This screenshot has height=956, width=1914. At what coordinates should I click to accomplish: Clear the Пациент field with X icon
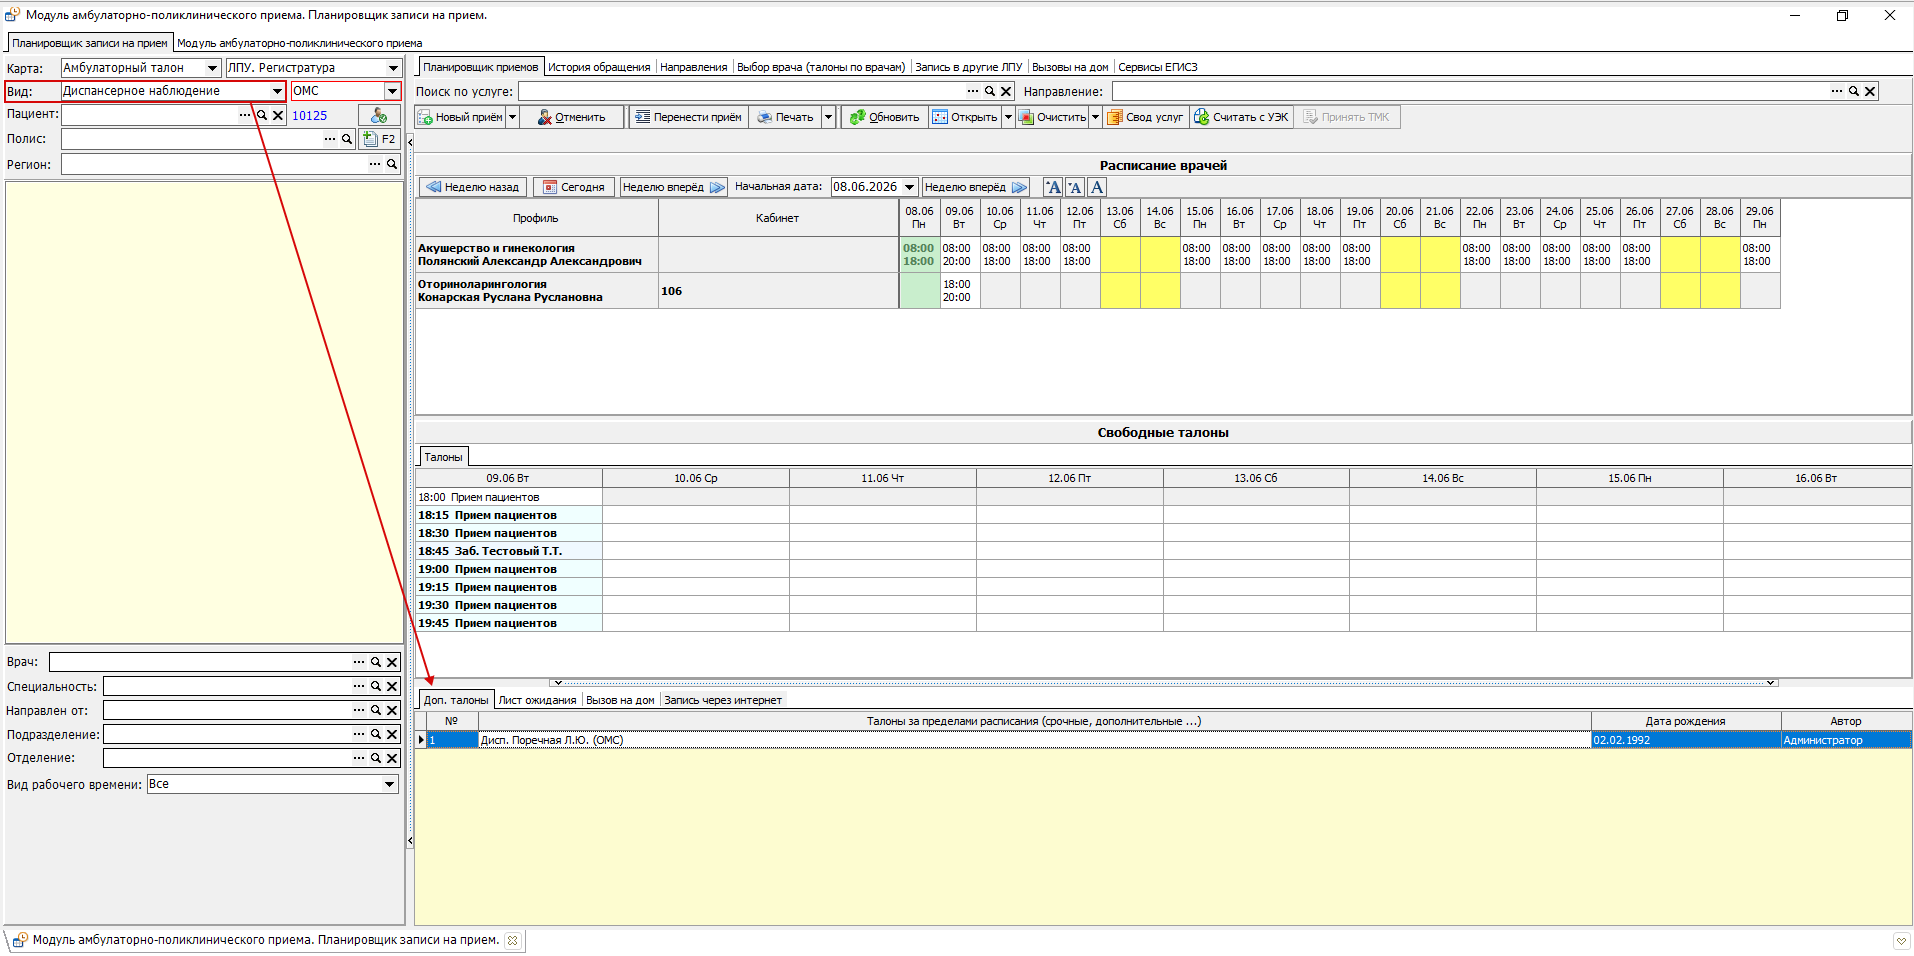[278, 115]
